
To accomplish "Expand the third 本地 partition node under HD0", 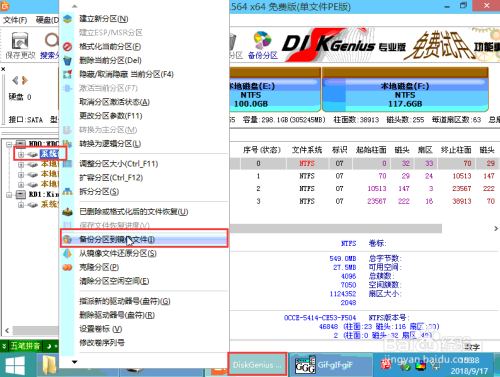I will pyautogui.click(x=21, y=185).
